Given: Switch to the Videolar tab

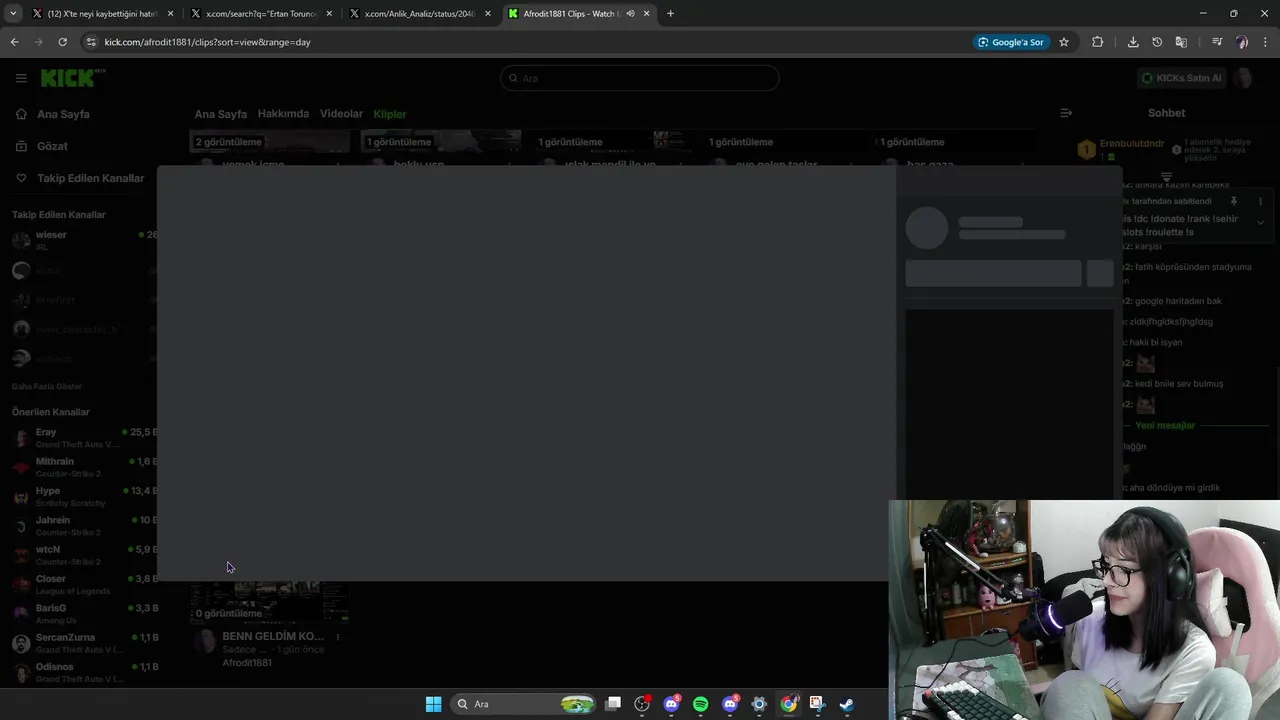Looking at the screenshot, I should click(x=341, y=114).
